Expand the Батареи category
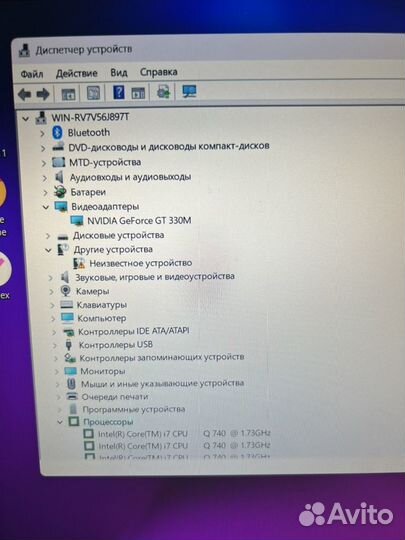Viewport: 405px width, 540px height. pos(45,193)
